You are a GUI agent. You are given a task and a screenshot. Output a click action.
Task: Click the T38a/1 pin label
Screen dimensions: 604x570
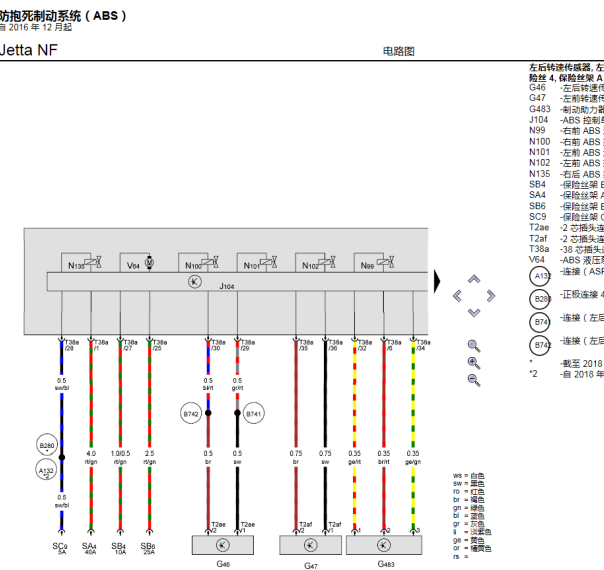[x=101, y=345]
